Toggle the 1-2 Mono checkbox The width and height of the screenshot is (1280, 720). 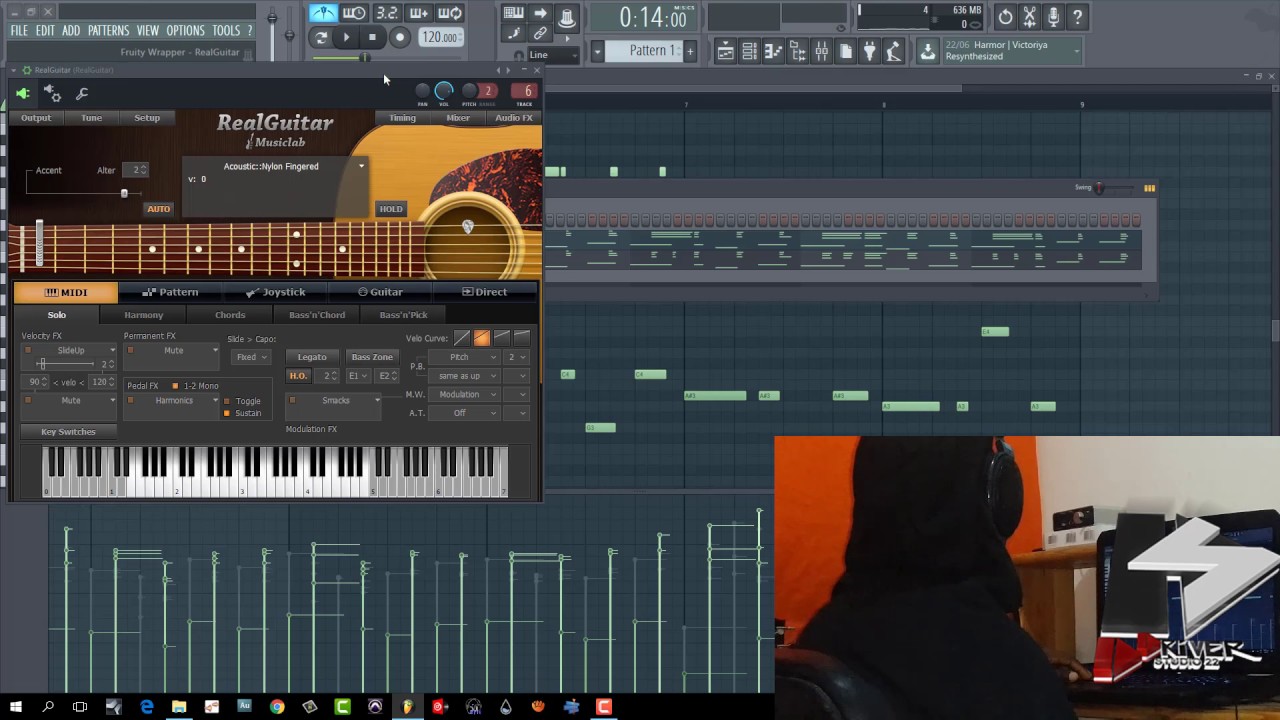[175, 386]
